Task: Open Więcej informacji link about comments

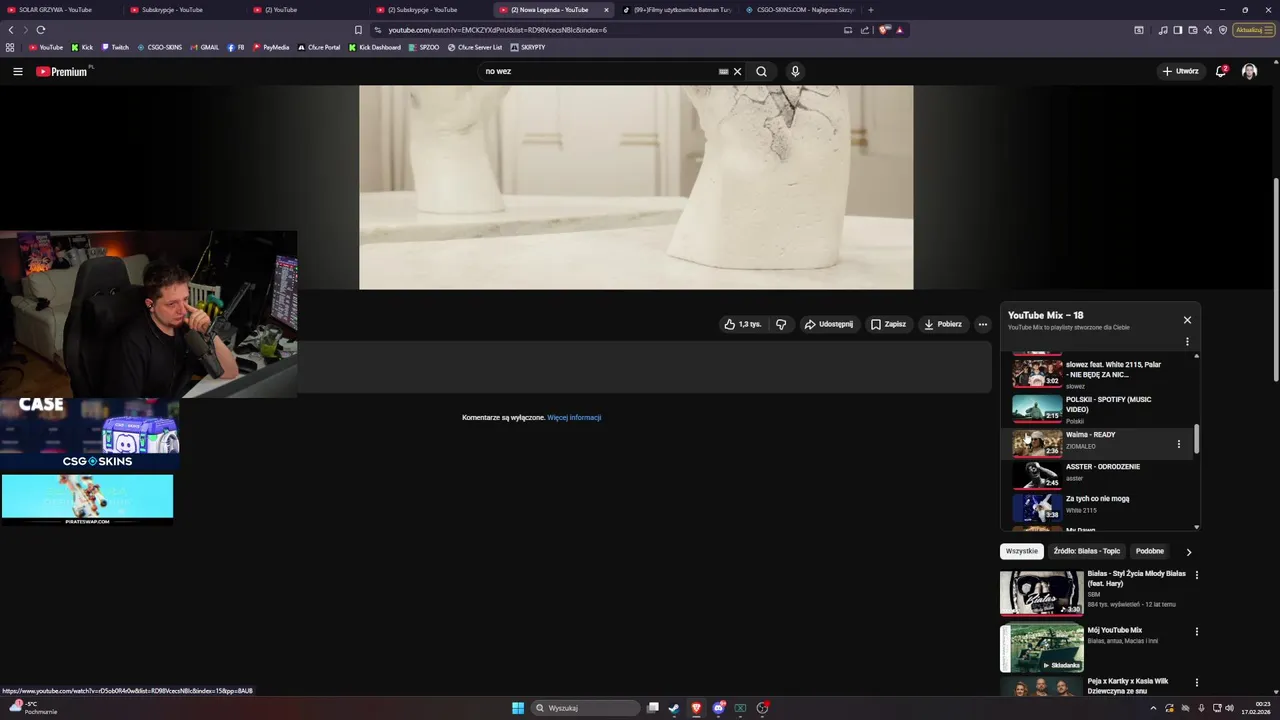Action: point(574,417)
